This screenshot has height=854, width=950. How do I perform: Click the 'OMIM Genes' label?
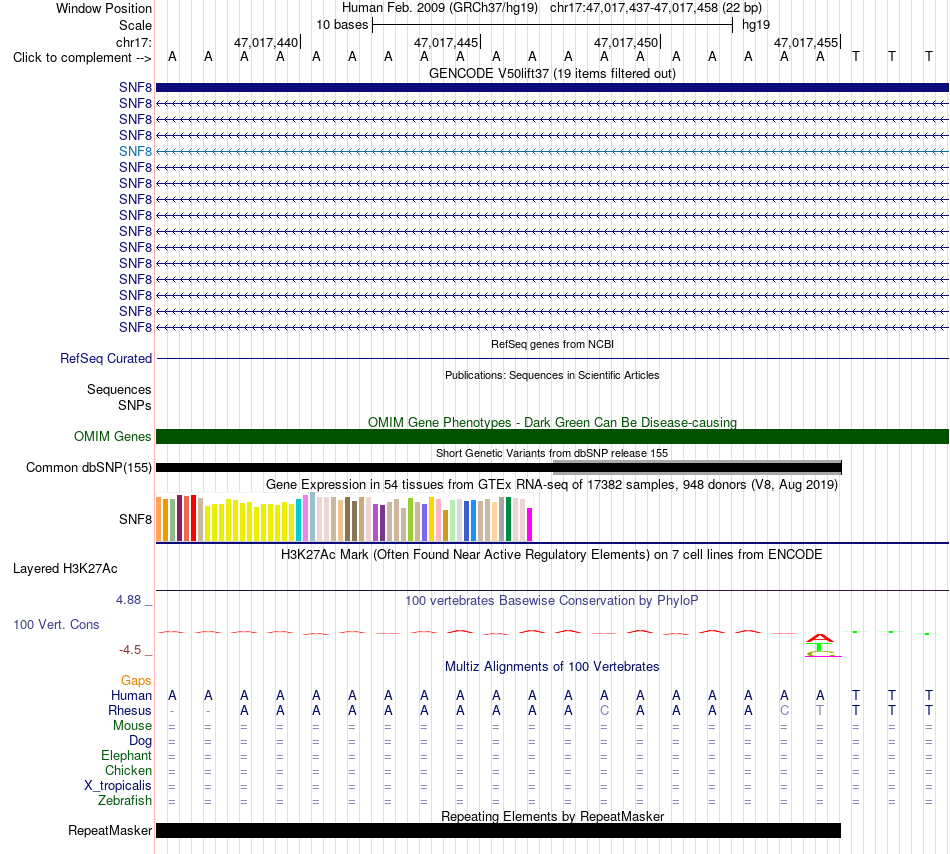pos(113,437)
